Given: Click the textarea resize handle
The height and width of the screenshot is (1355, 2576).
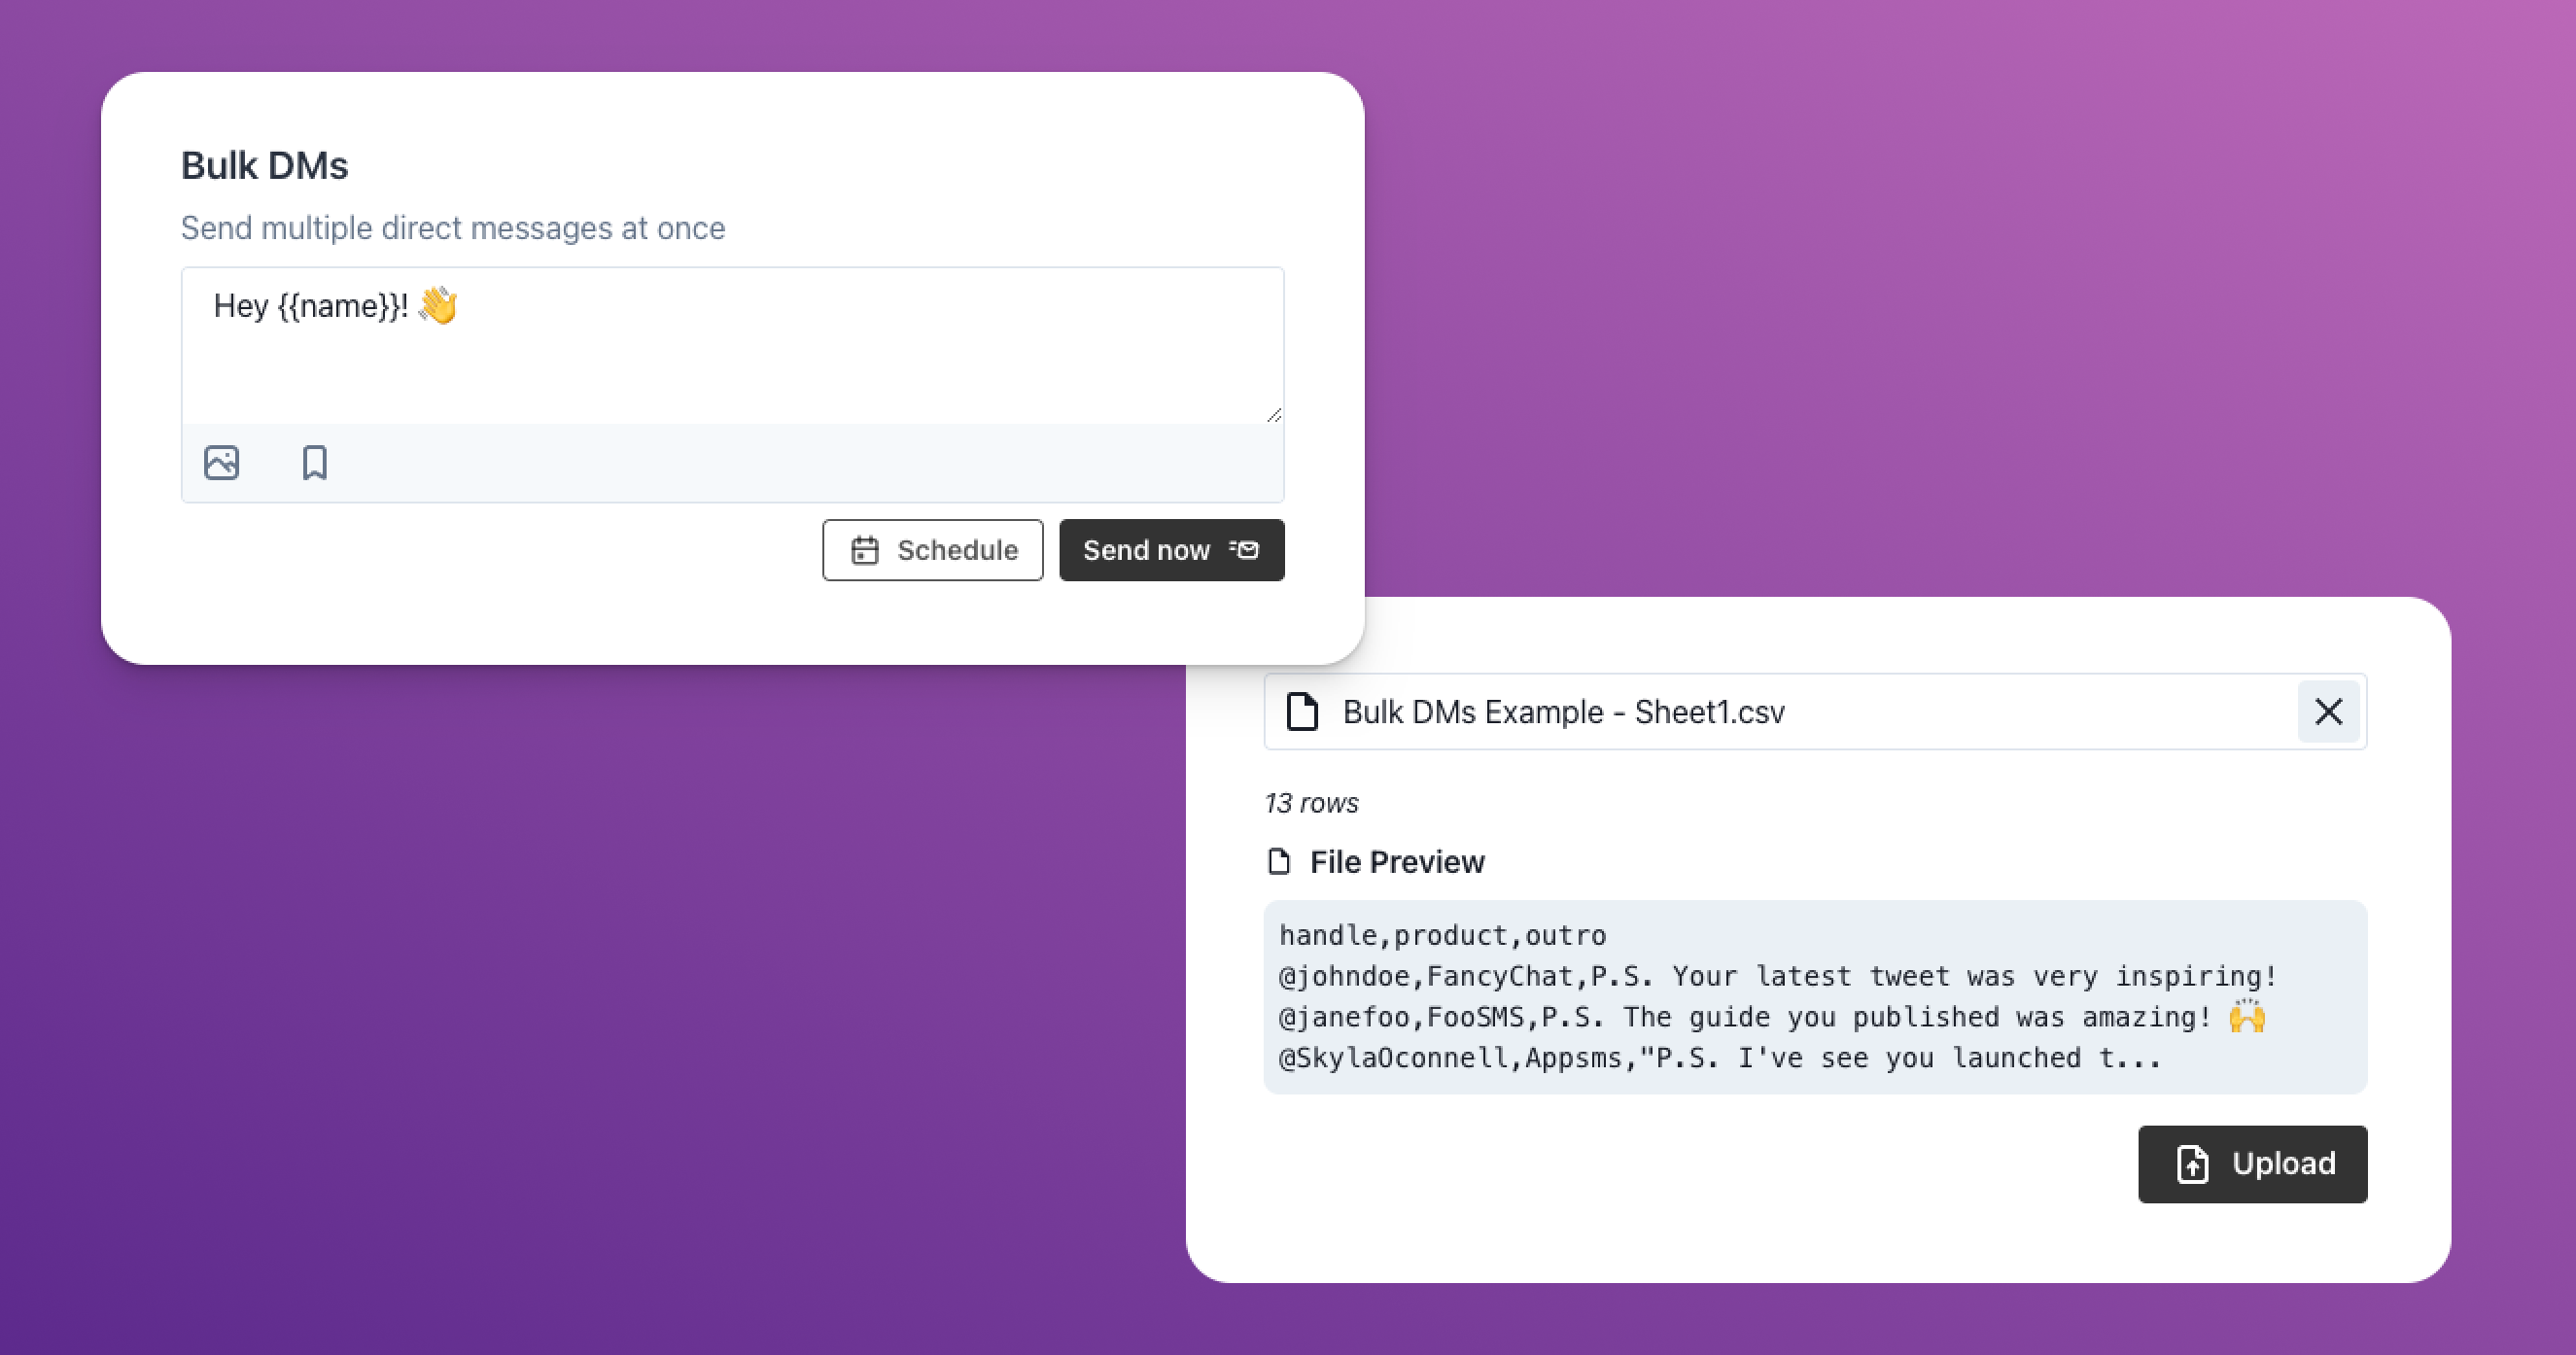Looking at the screenshot, I should click(x=1273, y=414).
